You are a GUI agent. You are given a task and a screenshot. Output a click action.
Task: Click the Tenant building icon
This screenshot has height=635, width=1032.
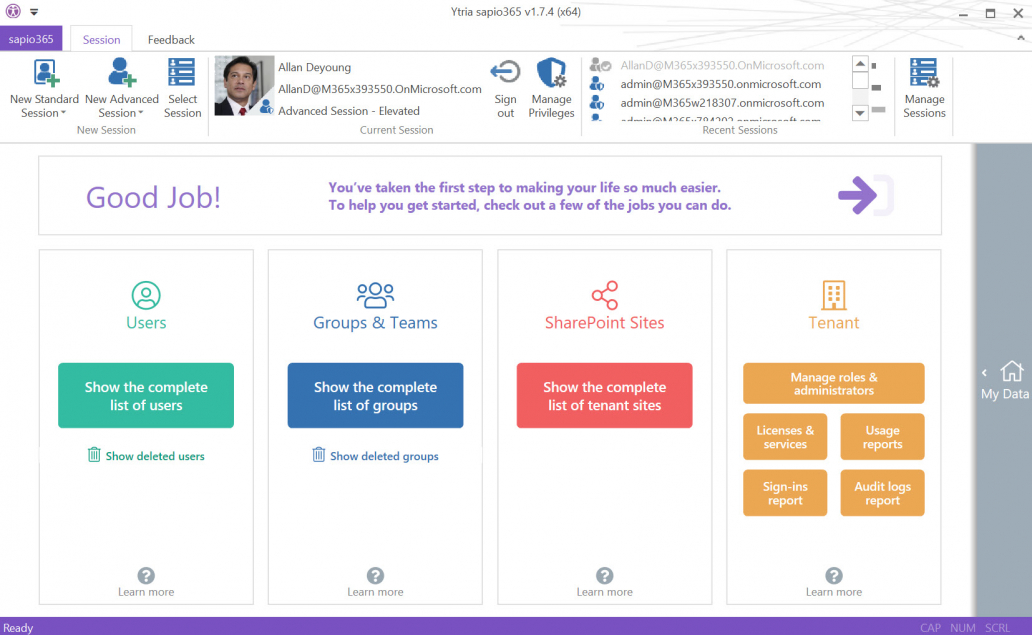point(833,295)
